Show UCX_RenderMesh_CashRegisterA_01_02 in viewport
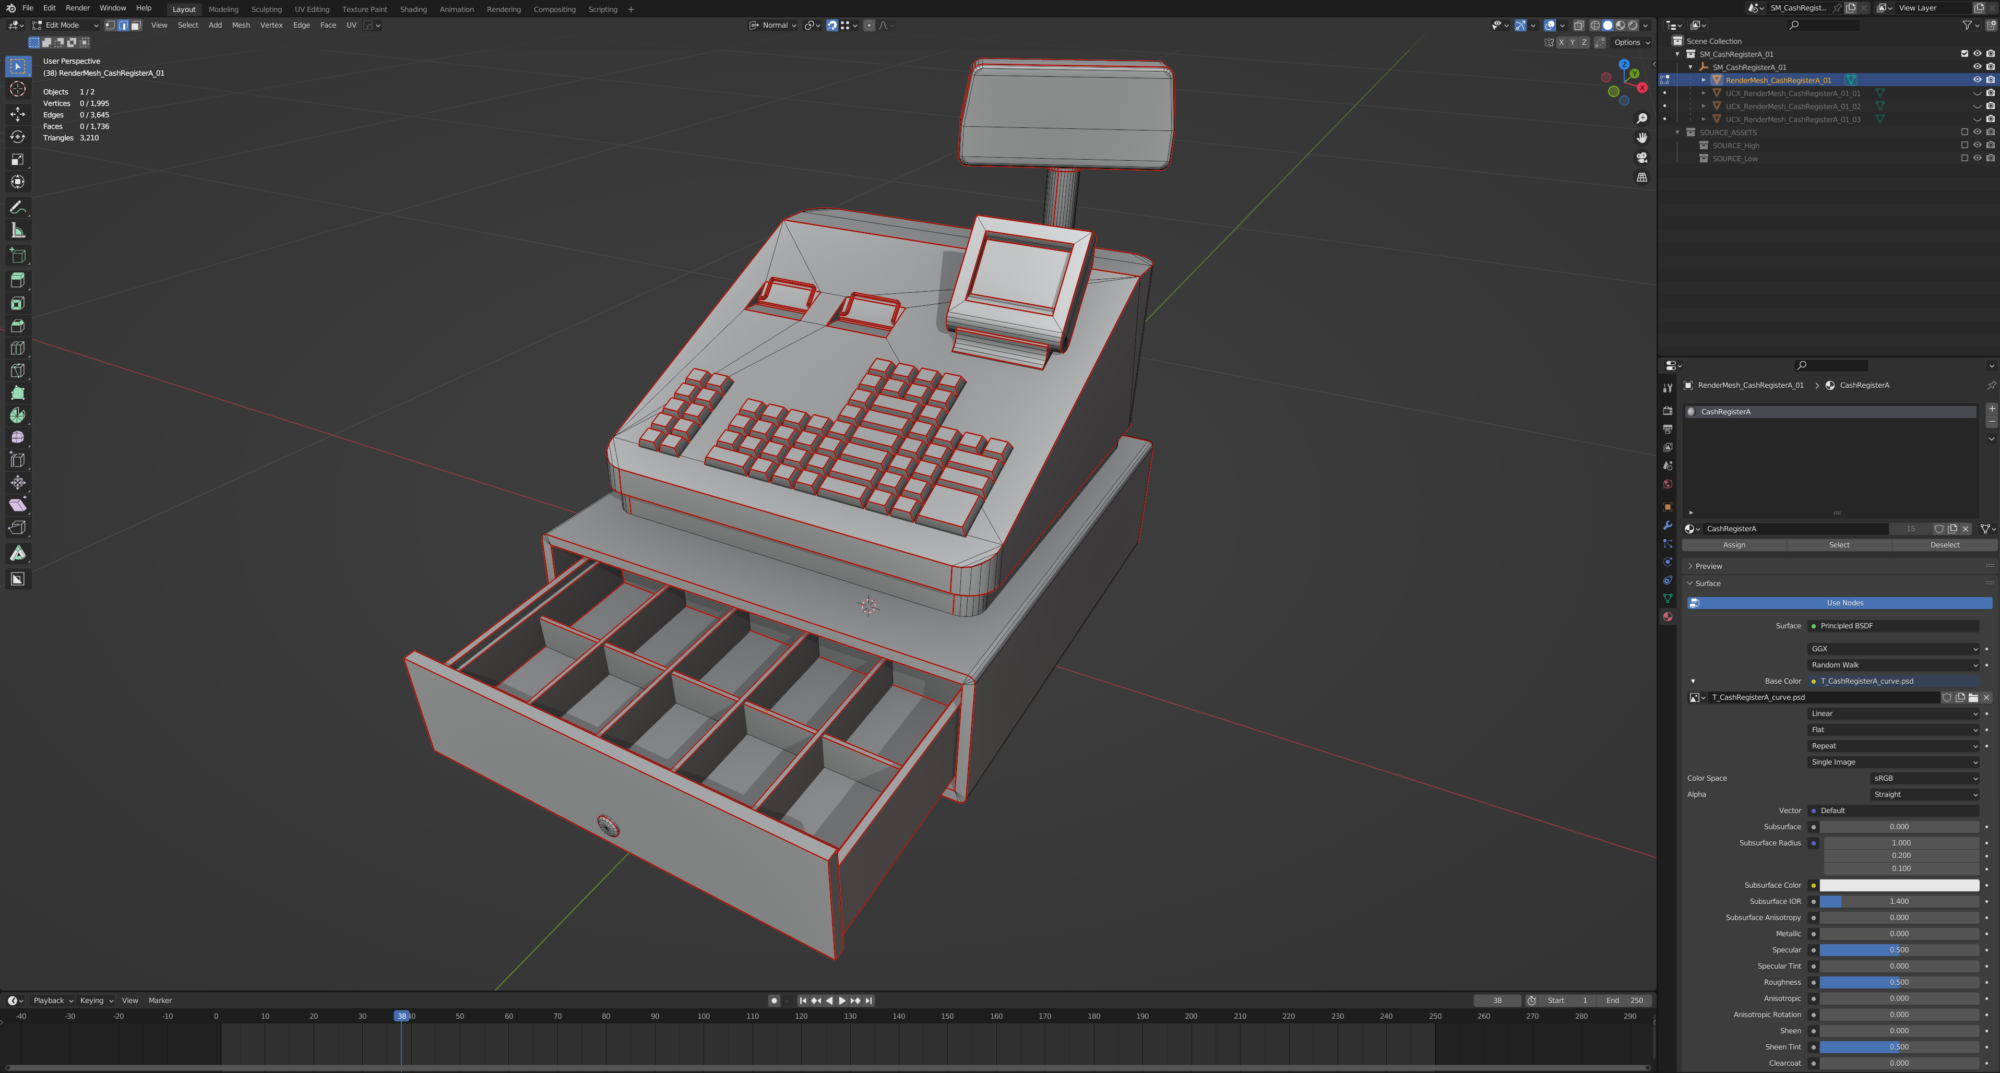Screen dimensions: 2000x1073 coord(1977,106)
